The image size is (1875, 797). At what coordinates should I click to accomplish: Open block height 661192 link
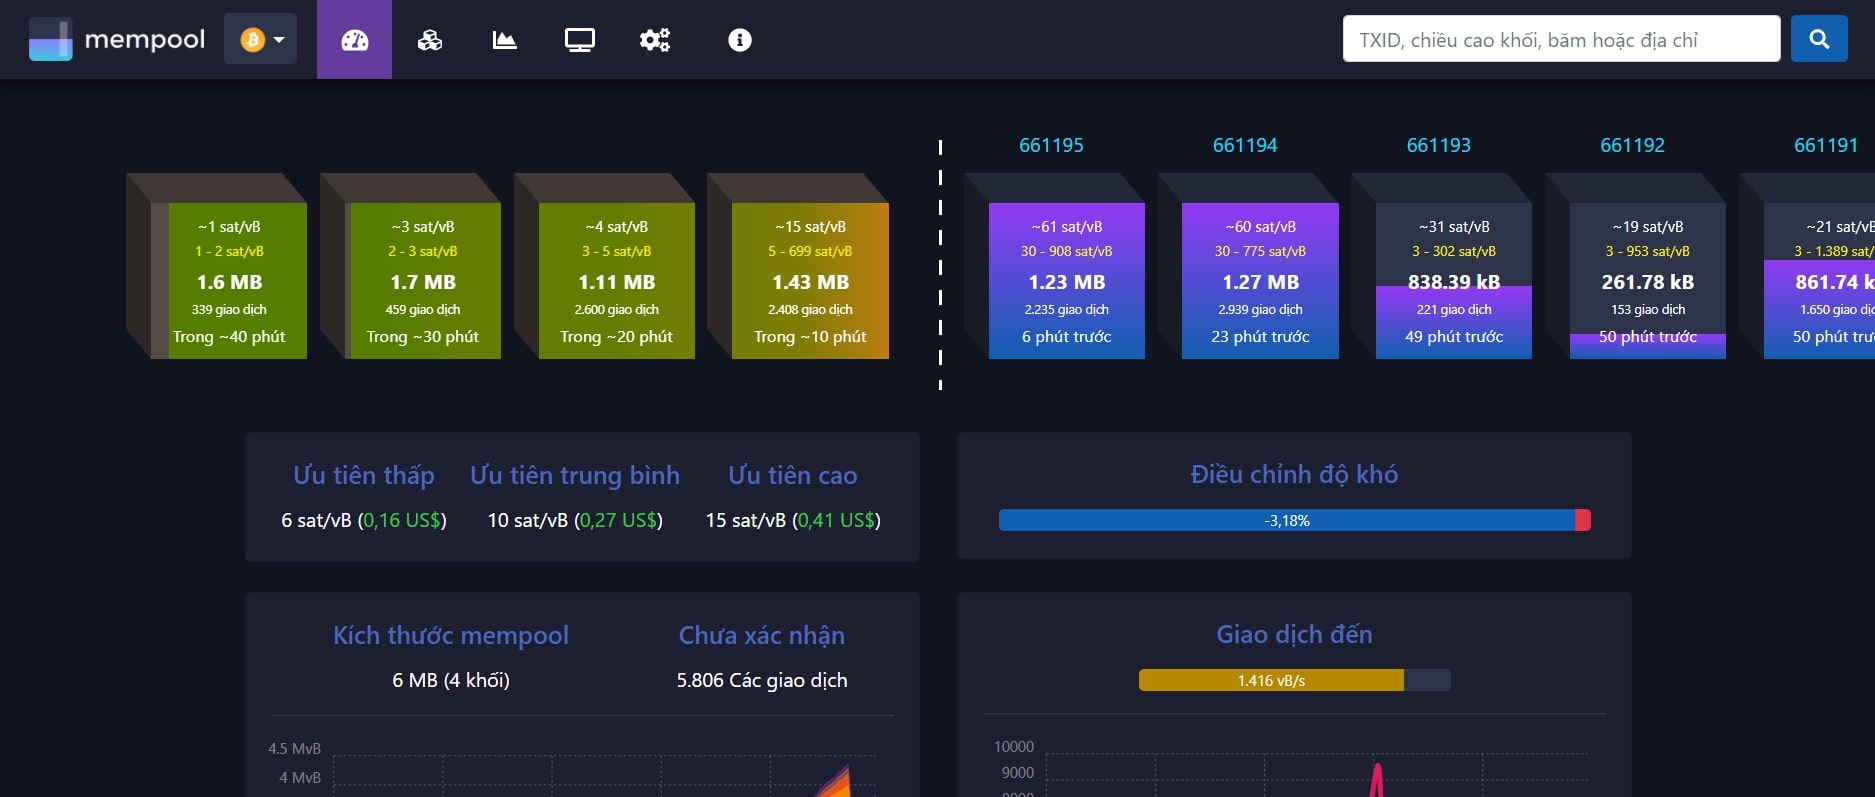(x=1632, y=145)
